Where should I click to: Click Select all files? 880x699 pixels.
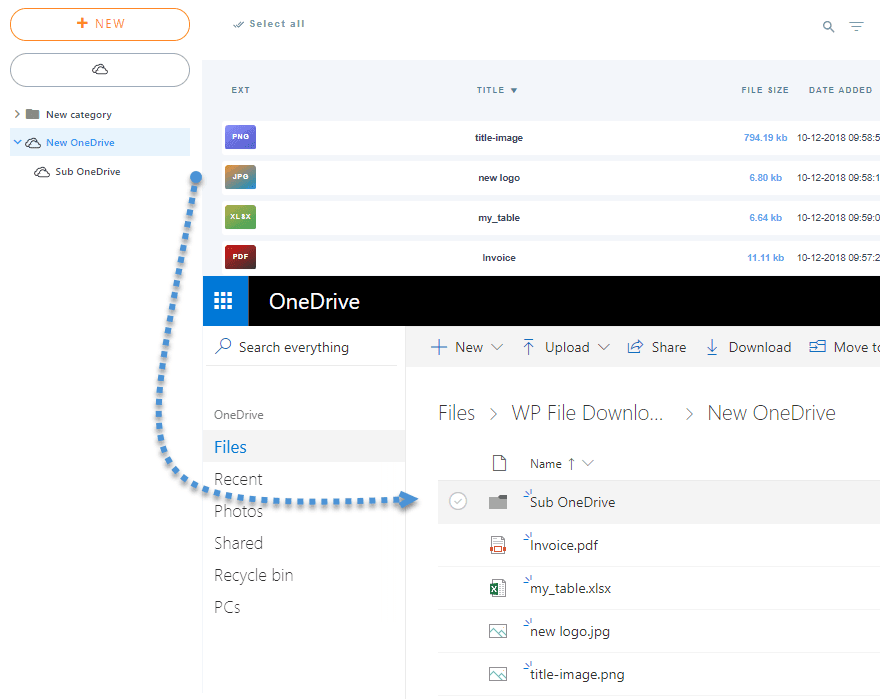coord(269,24)
